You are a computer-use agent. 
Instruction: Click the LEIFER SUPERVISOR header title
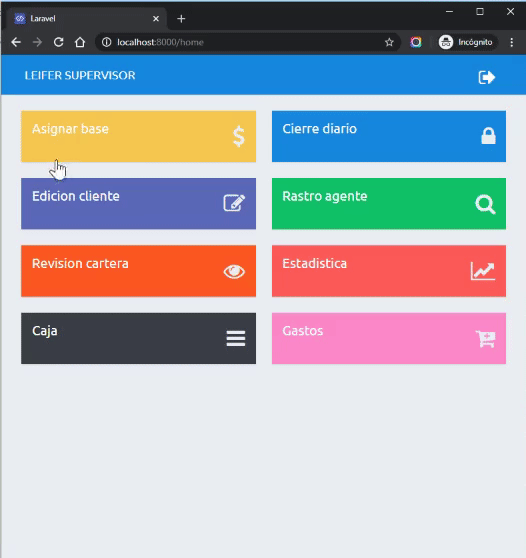[x=80, y=75]
